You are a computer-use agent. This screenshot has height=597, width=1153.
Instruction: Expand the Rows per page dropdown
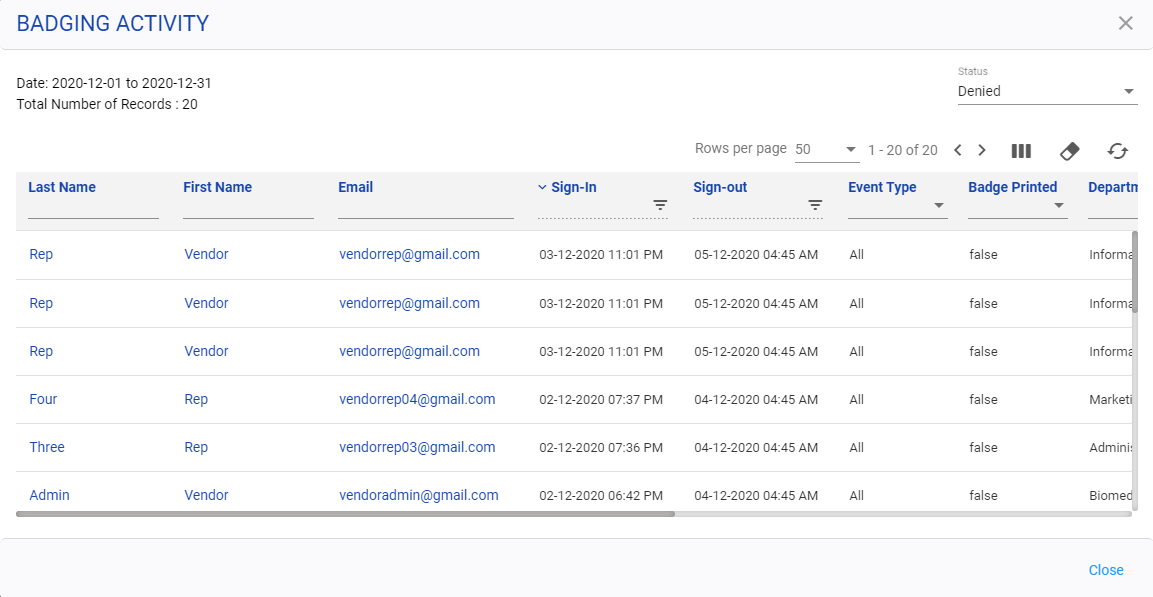coord(826,150)
